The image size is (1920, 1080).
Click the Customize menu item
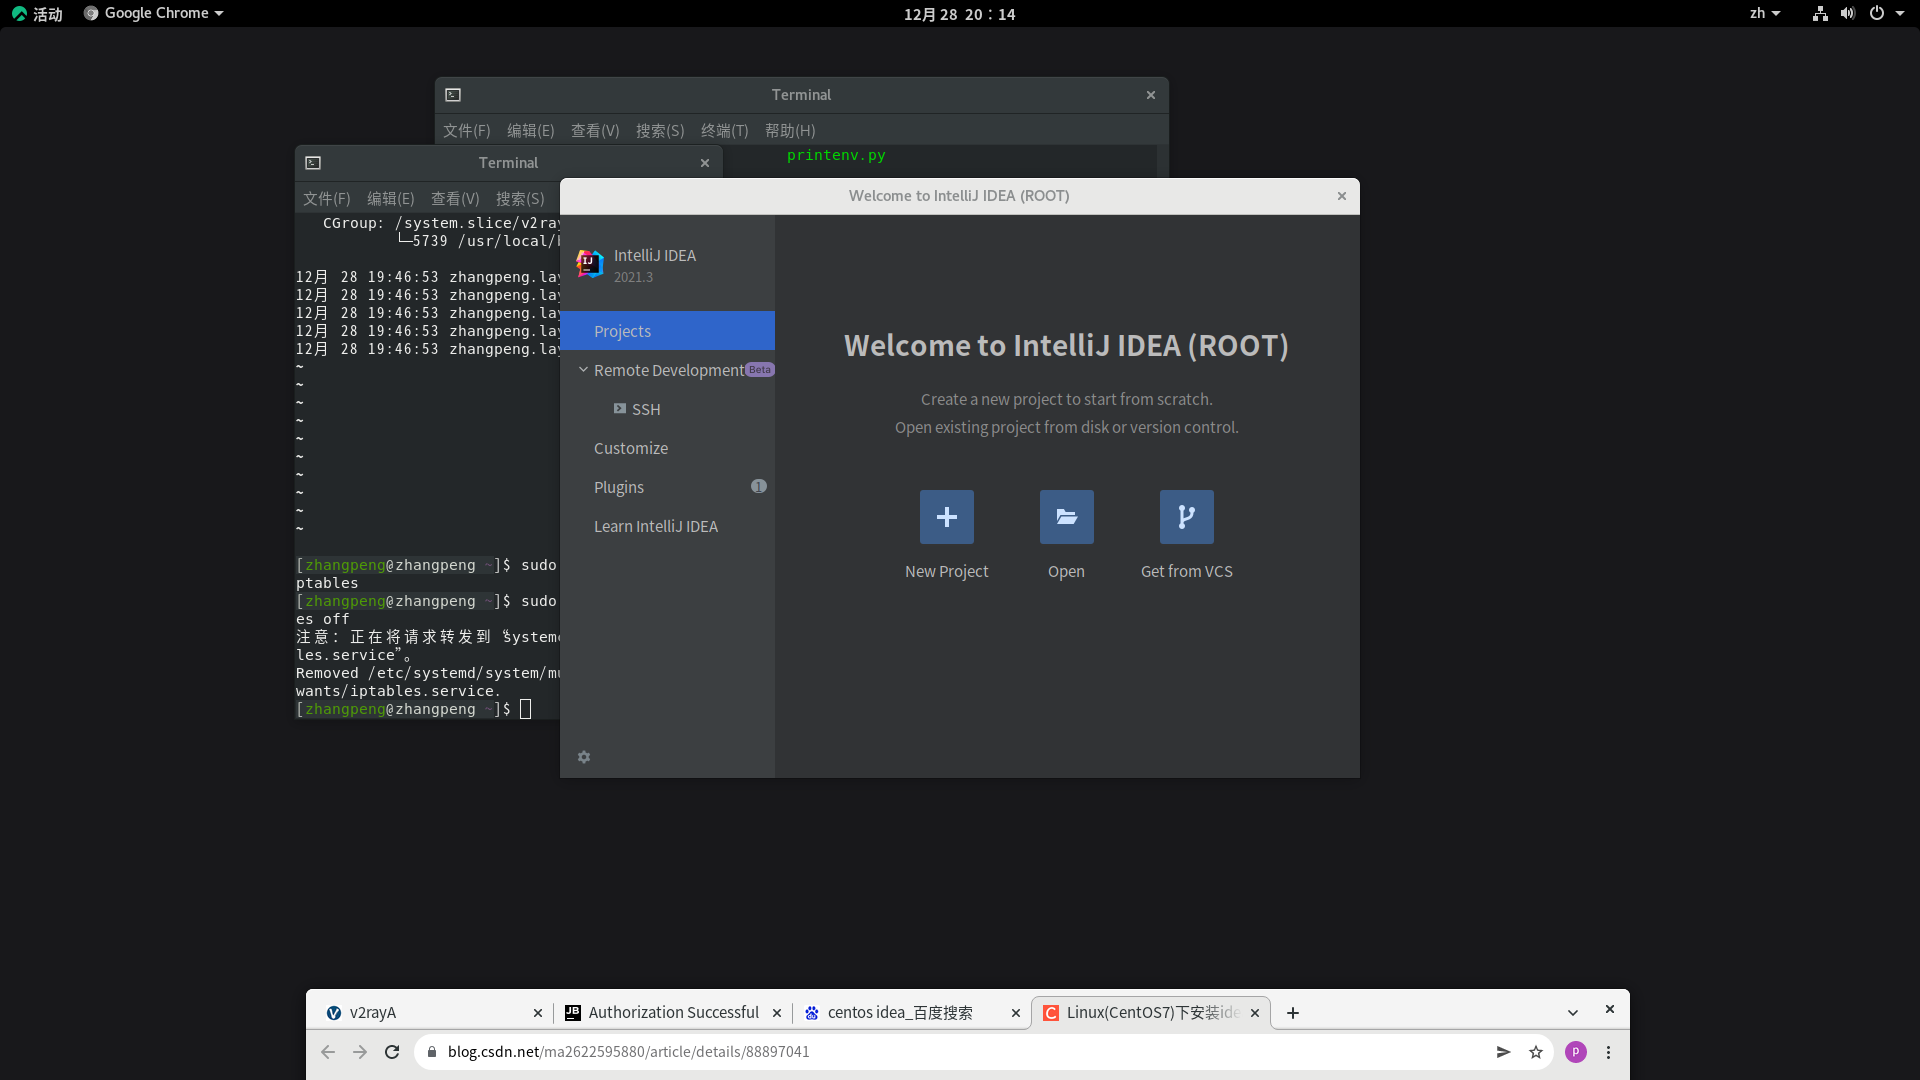tap(632, 448)
